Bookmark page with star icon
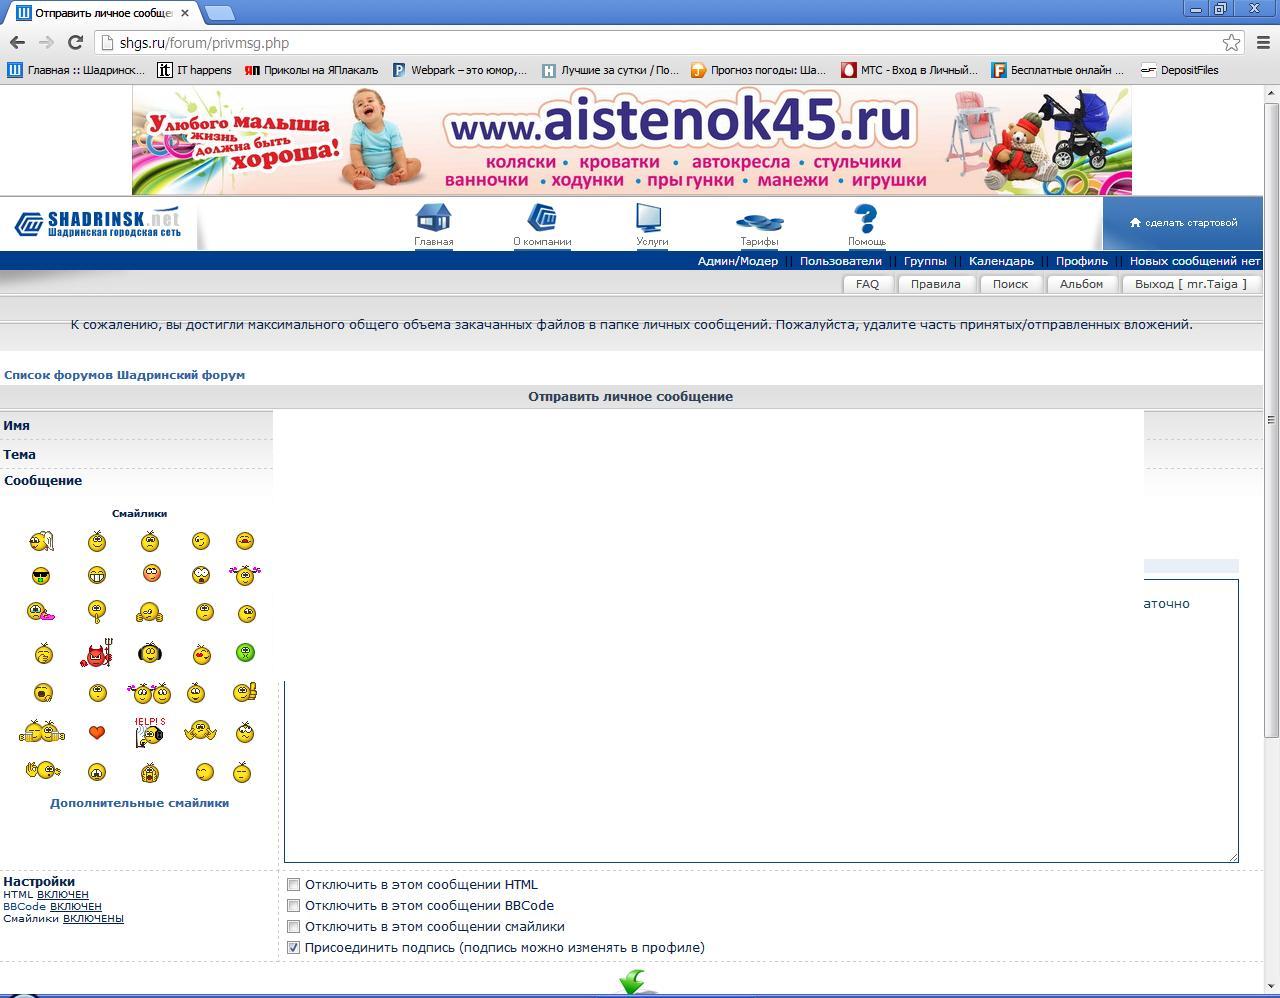The height and width of the screenshot is (998, 1280). (x=1231, y=42)
